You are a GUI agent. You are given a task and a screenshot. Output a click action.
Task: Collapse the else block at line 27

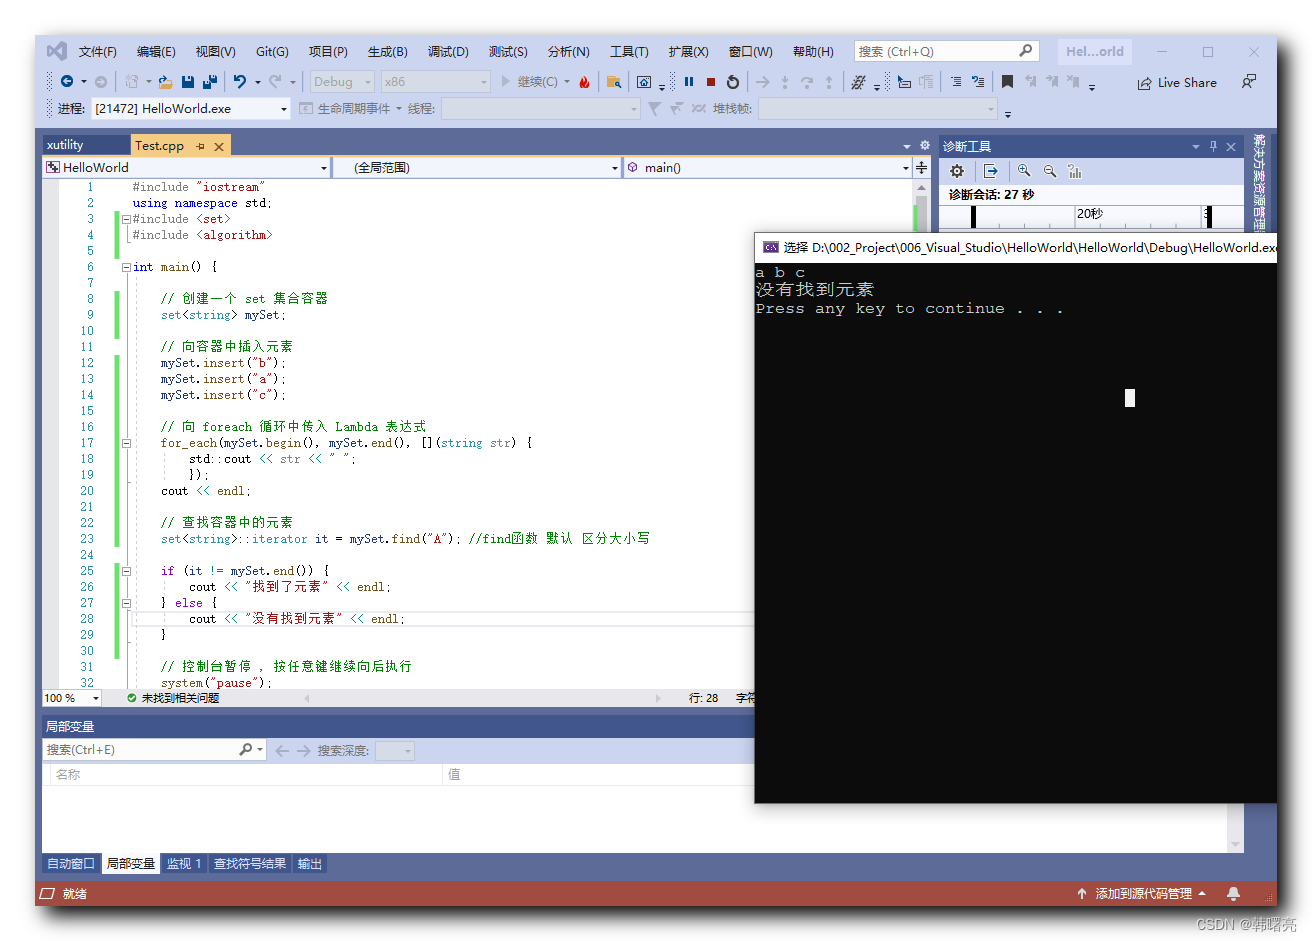tap(126, 603)
